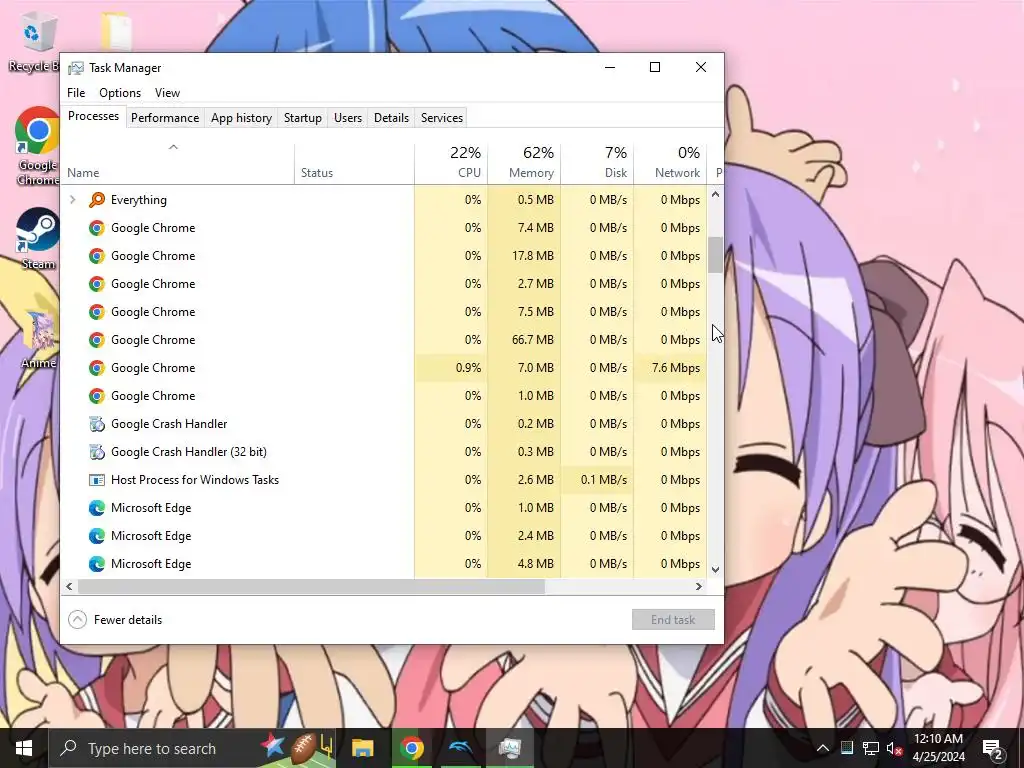This screenshot has width=1024, height=768.
Task: Click Chrome icon in the 66.7 MB row
Action: [x=97, y=340]
